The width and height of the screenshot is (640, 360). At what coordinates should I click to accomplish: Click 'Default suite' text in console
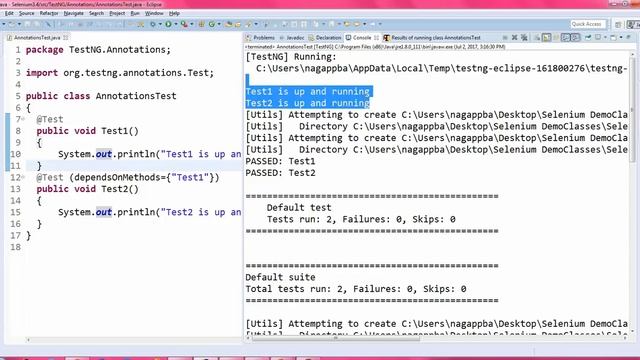[280, 278]
